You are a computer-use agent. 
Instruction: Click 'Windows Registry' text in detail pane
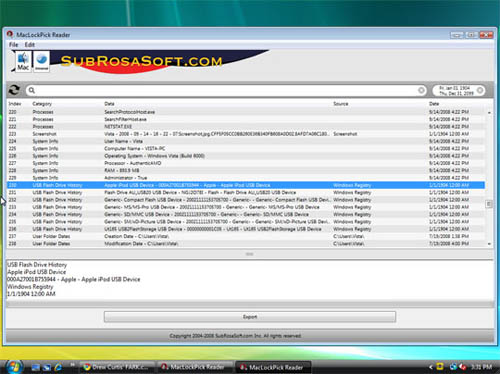[30, 287]
